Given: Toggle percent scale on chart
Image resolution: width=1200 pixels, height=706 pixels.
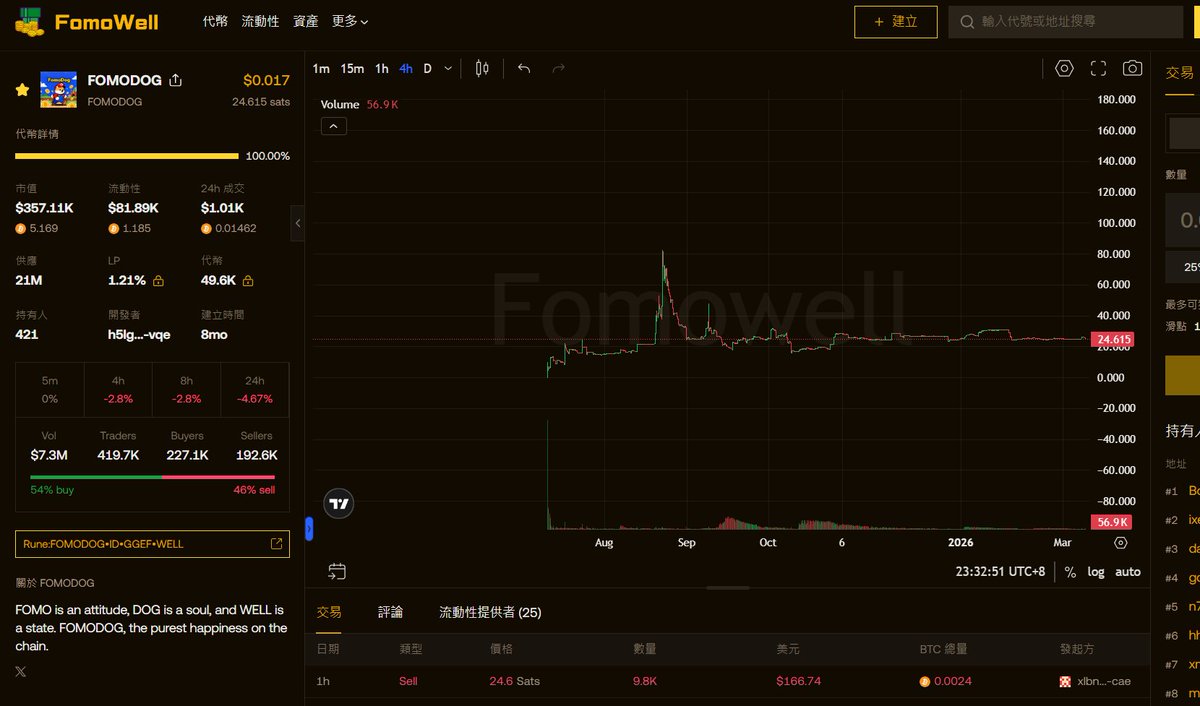Looking at the screenshot, I should (1070, 572).
